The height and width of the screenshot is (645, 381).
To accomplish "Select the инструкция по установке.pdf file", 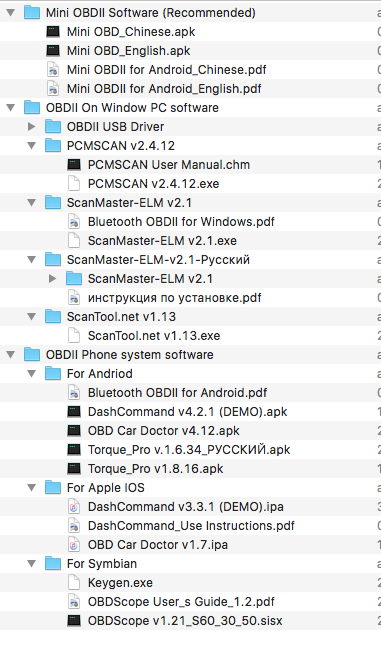I will (190, 297).
